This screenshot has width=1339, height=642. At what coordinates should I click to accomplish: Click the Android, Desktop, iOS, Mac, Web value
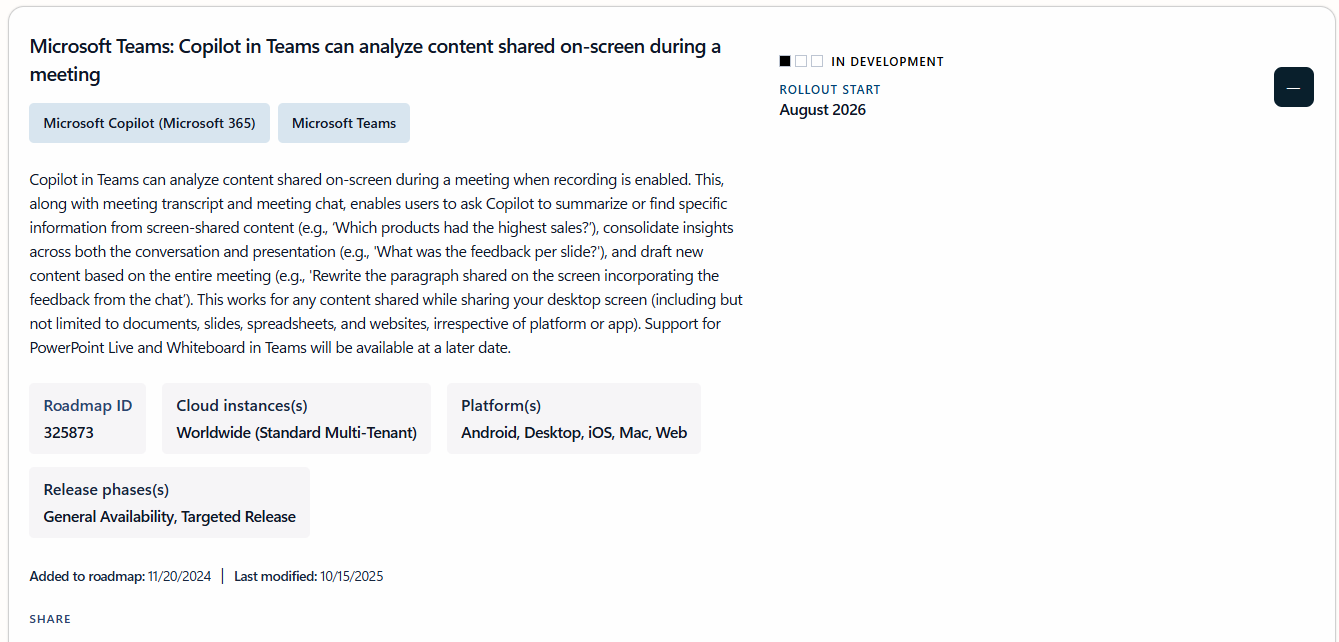(x=574, y=433)
